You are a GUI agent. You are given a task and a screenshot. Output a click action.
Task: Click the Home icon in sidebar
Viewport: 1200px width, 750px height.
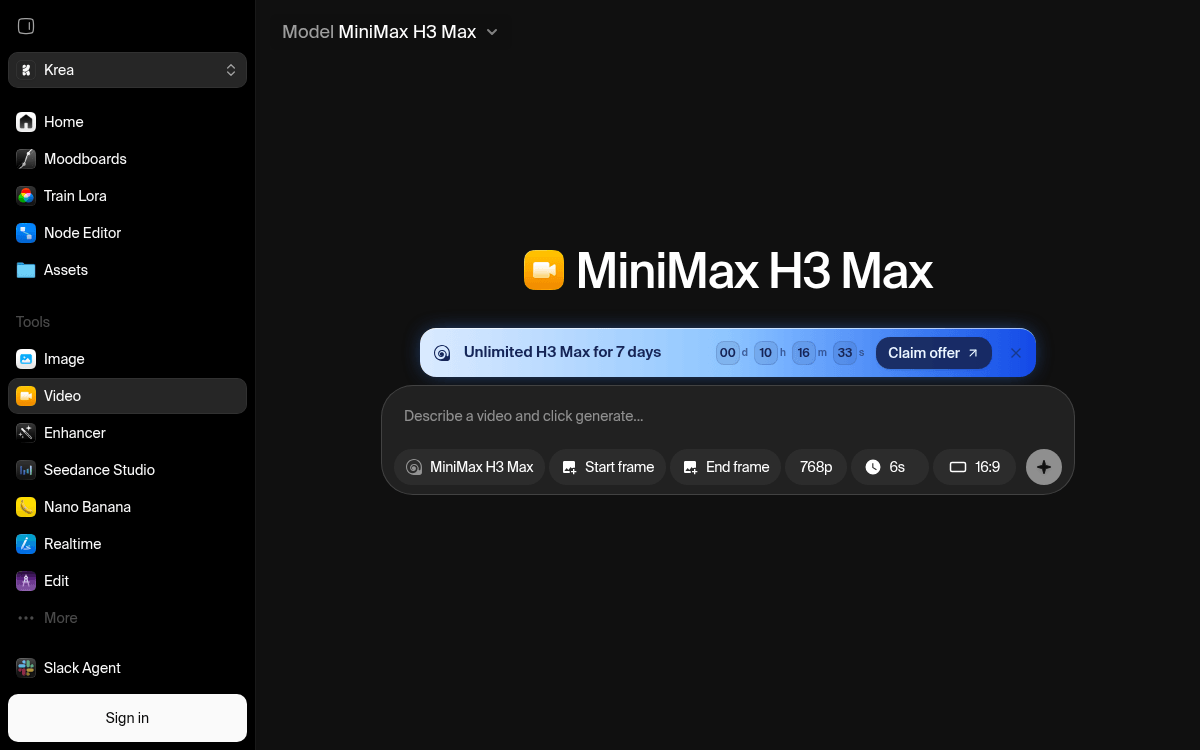(x=26, y=122)
